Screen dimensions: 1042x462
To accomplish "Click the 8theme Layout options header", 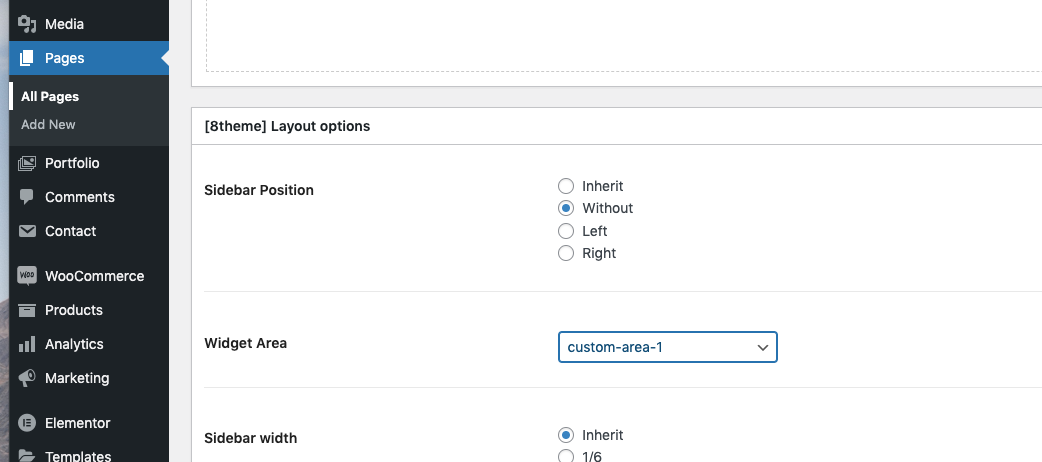I will 287,126.
